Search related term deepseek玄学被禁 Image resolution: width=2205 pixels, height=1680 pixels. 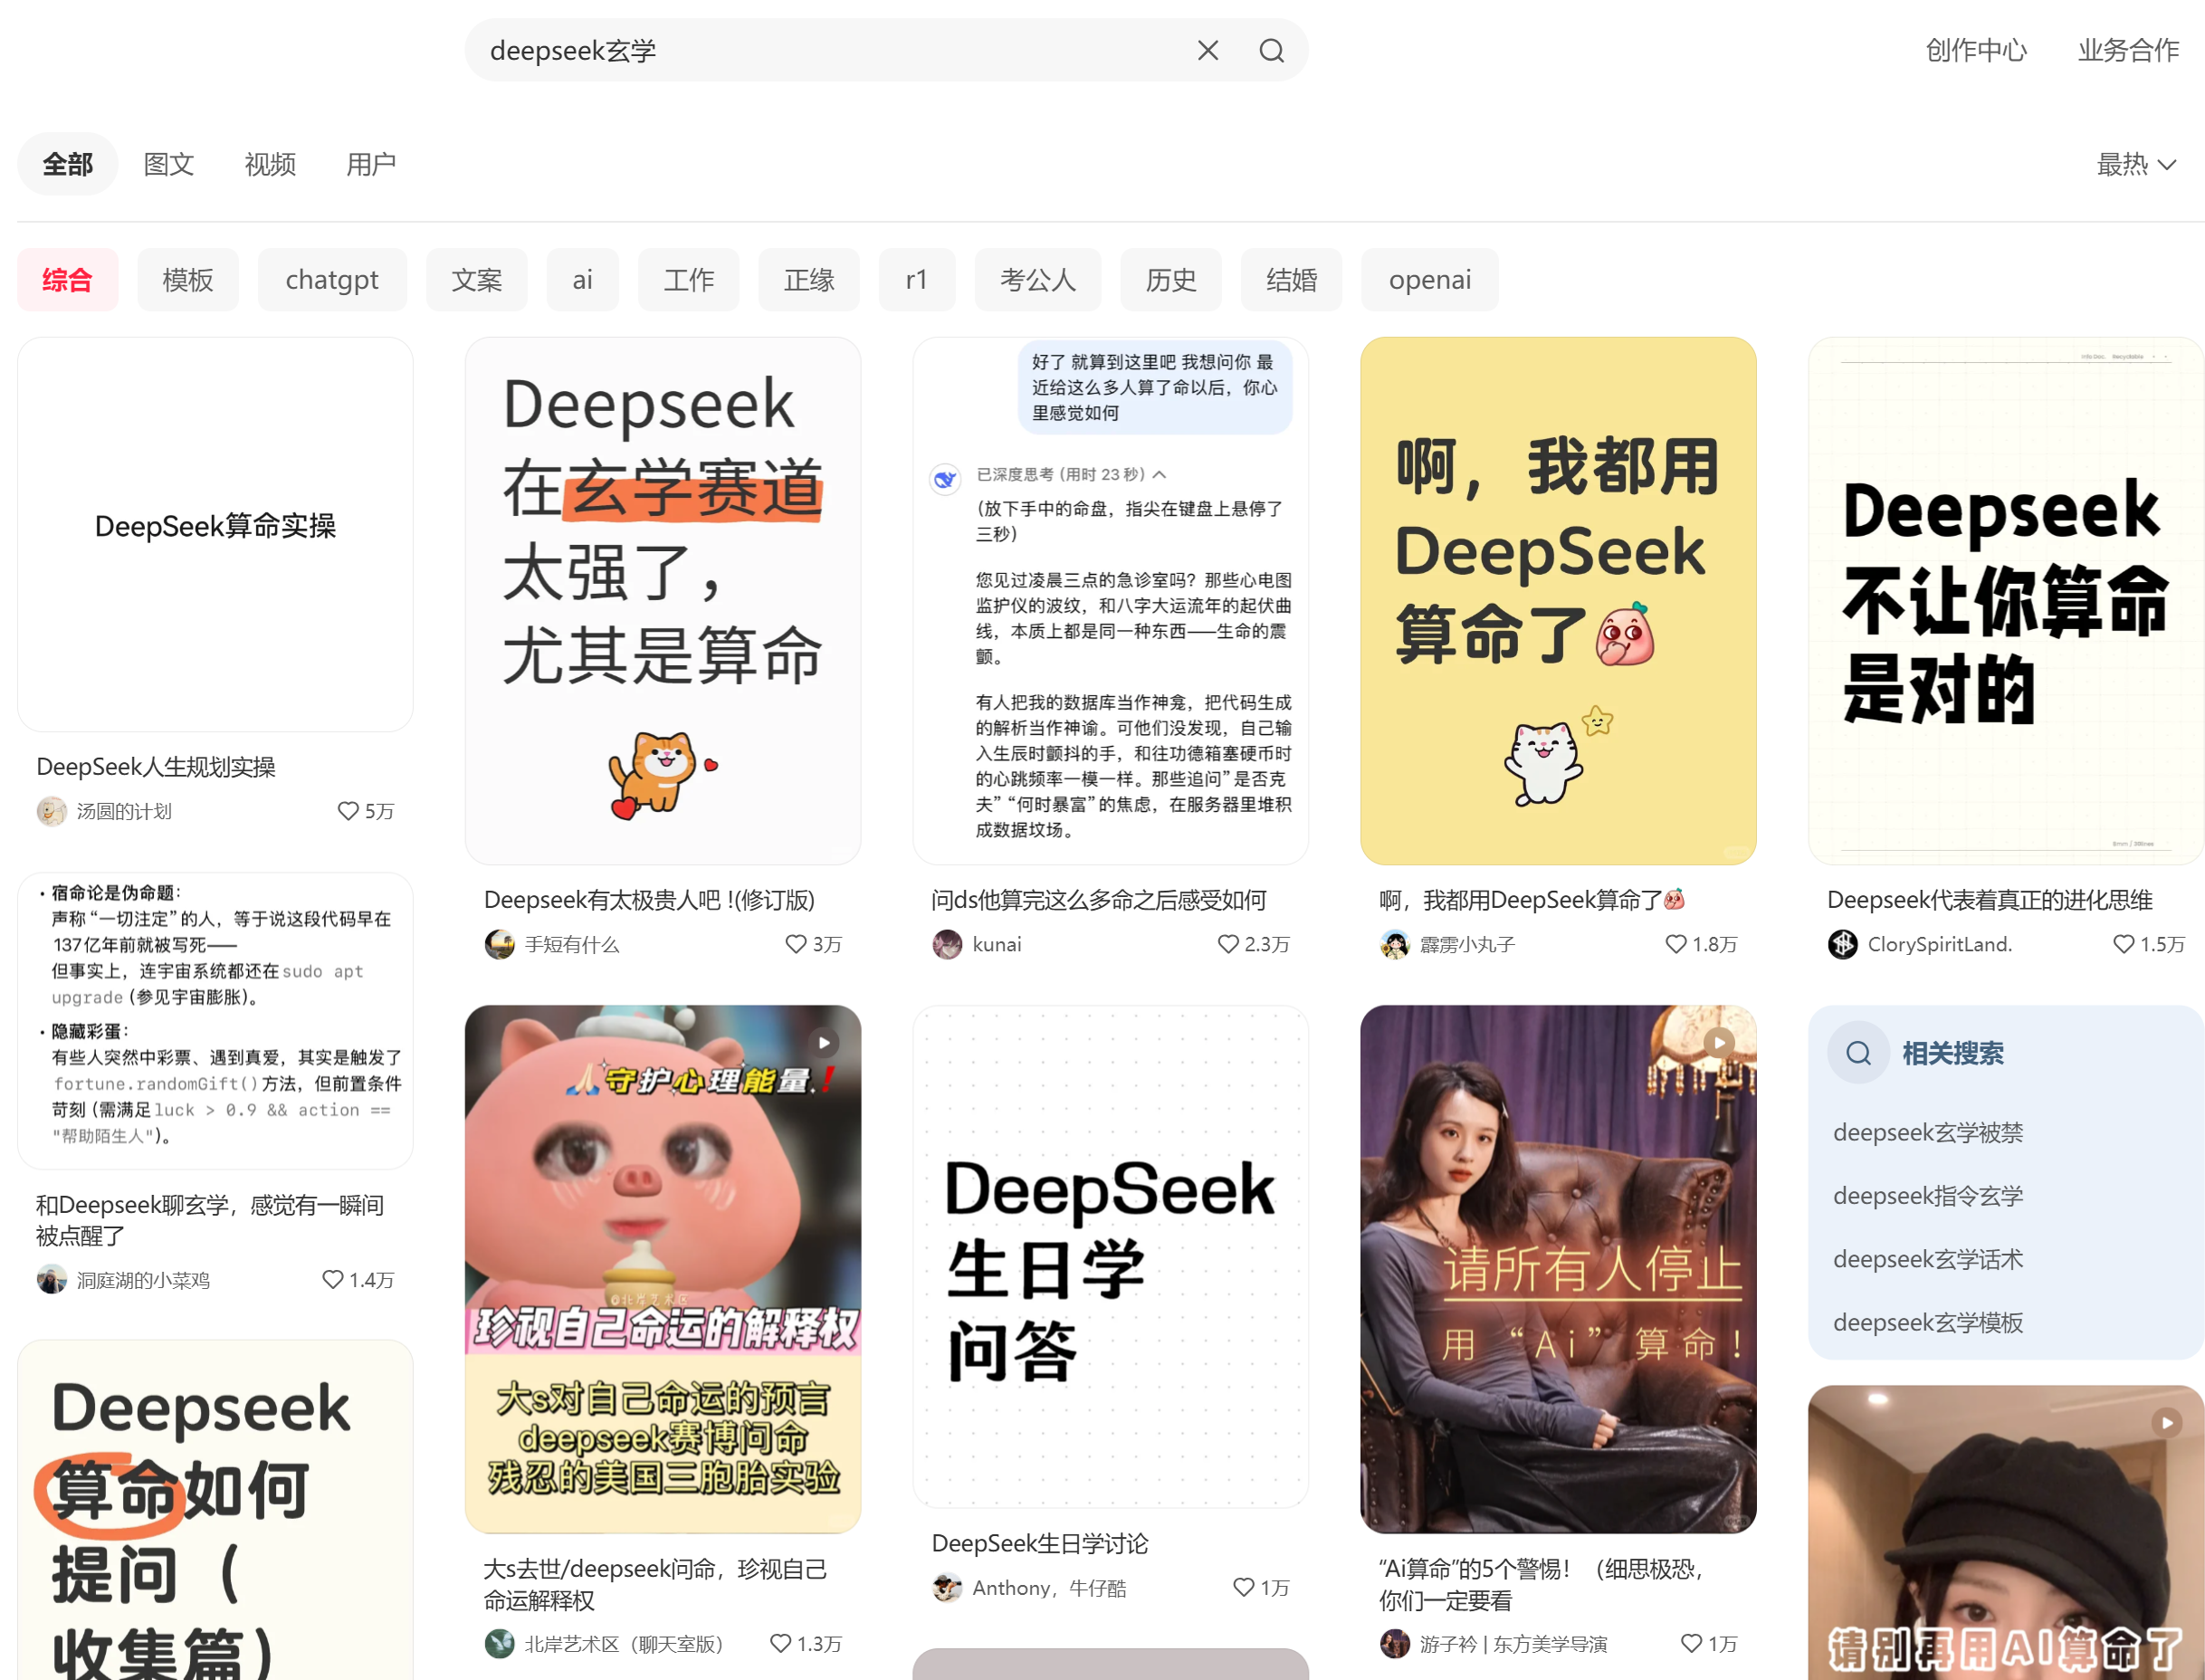(x=1927, y=1132)
